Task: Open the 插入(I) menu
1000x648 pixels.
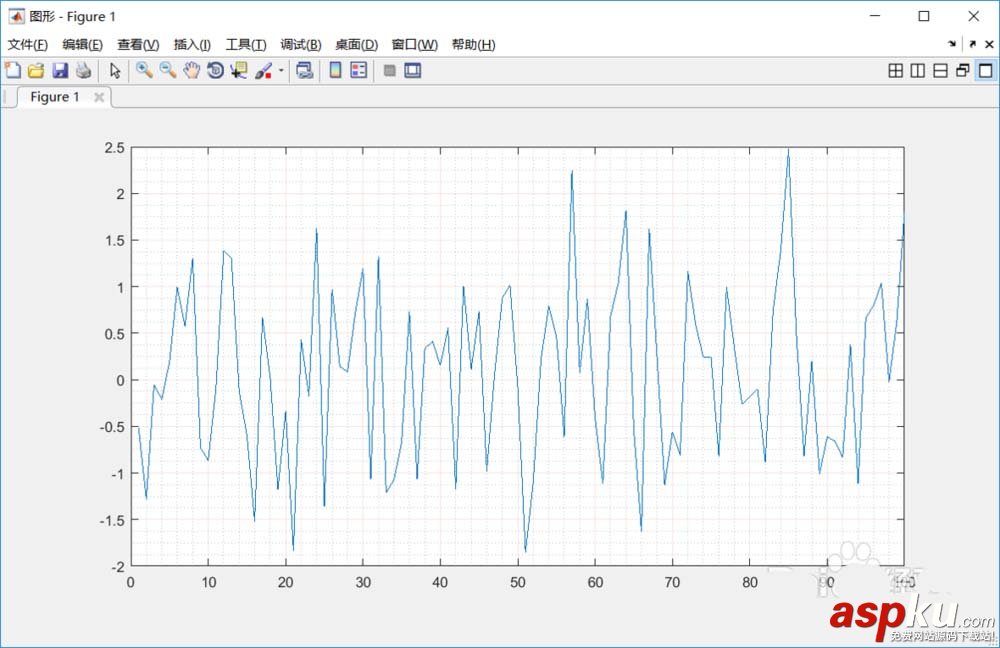Action: tap(192, 45)
